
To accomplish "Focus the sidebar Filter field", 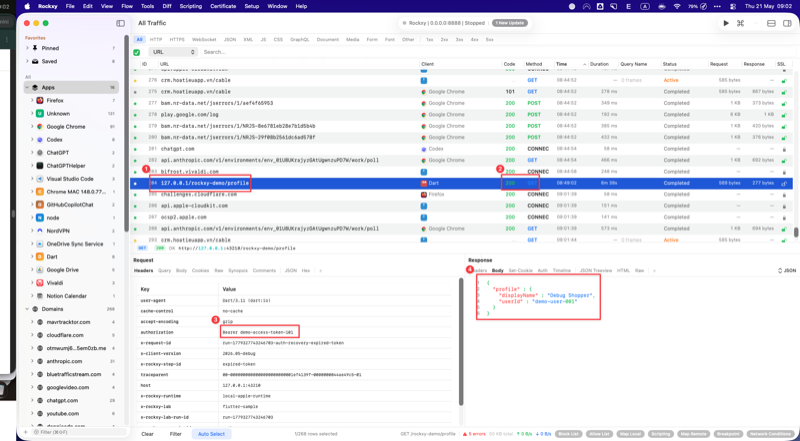I will pyautogui.click(x=77, y=432).
